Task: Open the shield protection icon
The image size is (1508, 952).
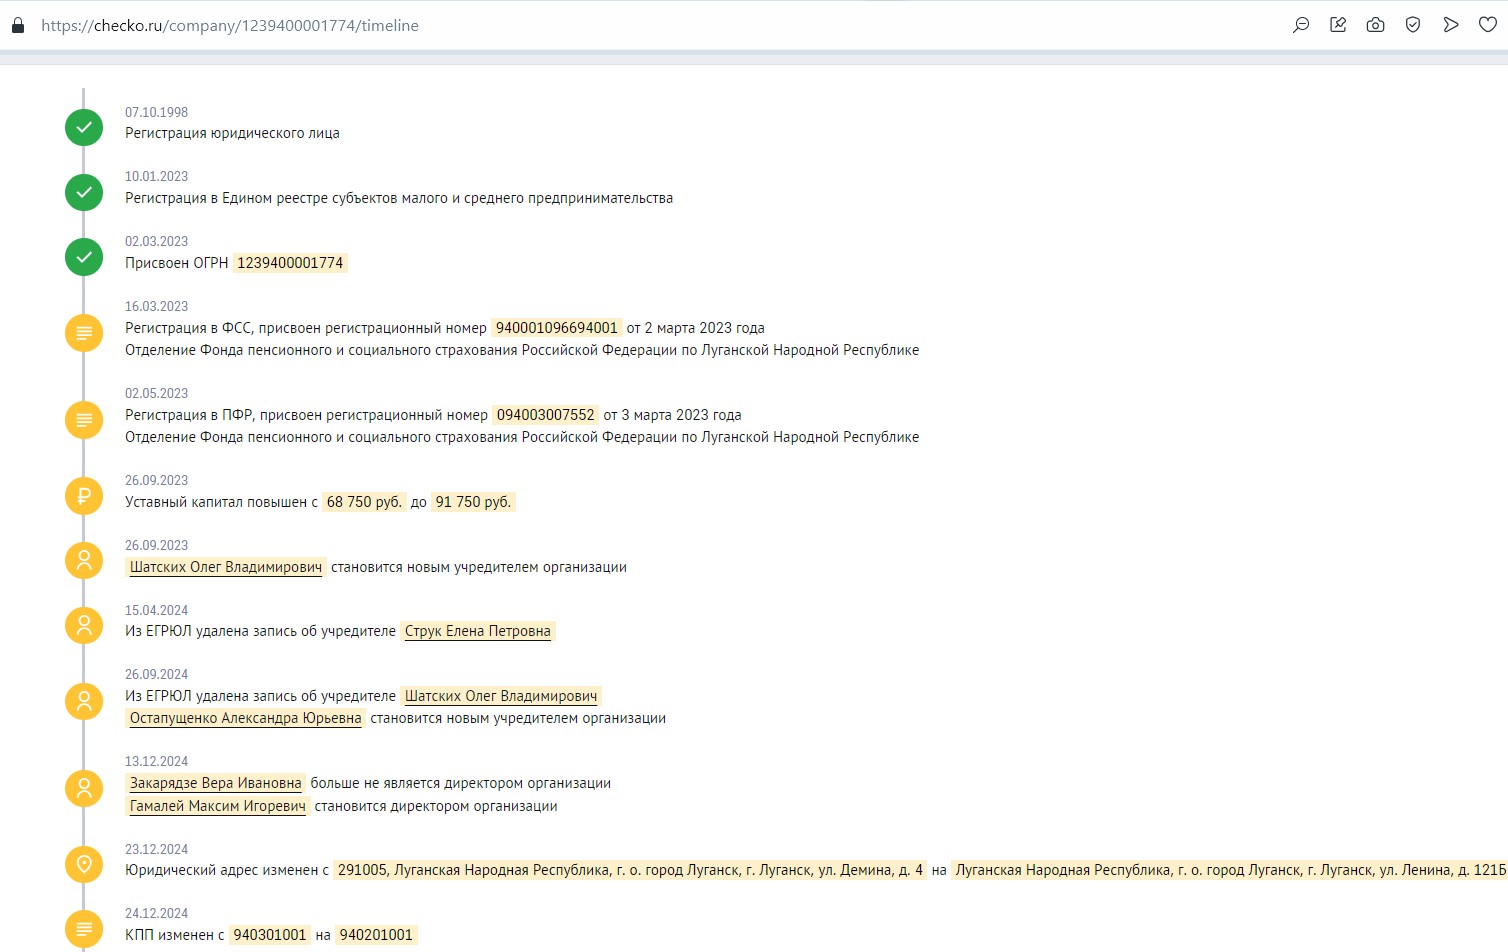Action: pos(1413,25)
